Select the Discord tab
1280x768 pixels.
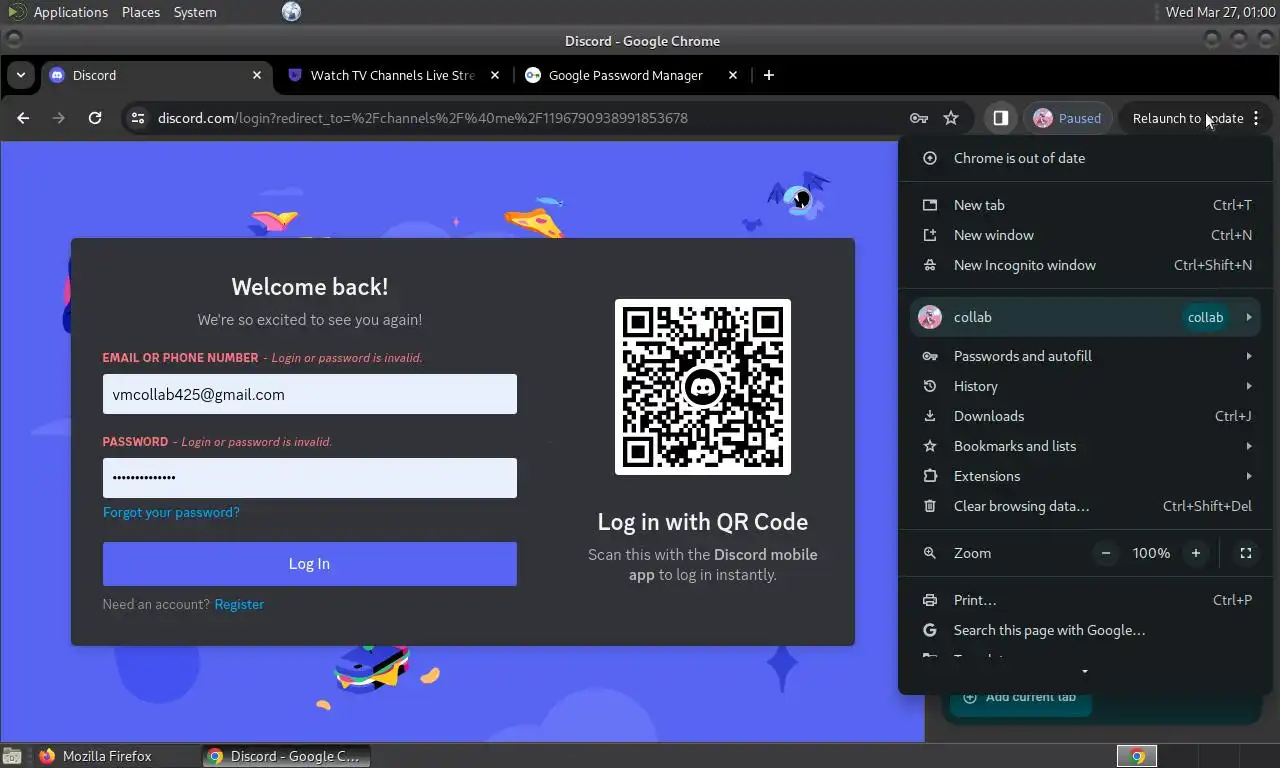155,75
